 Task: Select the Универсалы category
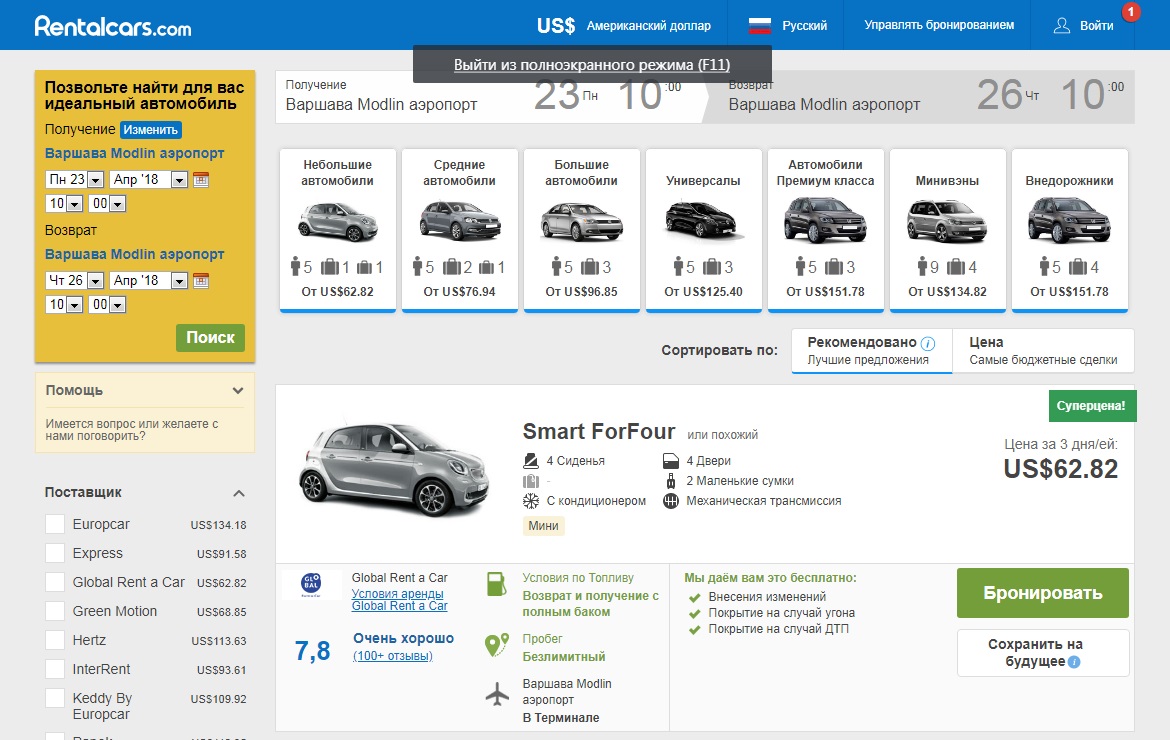[x=704, y=230]
